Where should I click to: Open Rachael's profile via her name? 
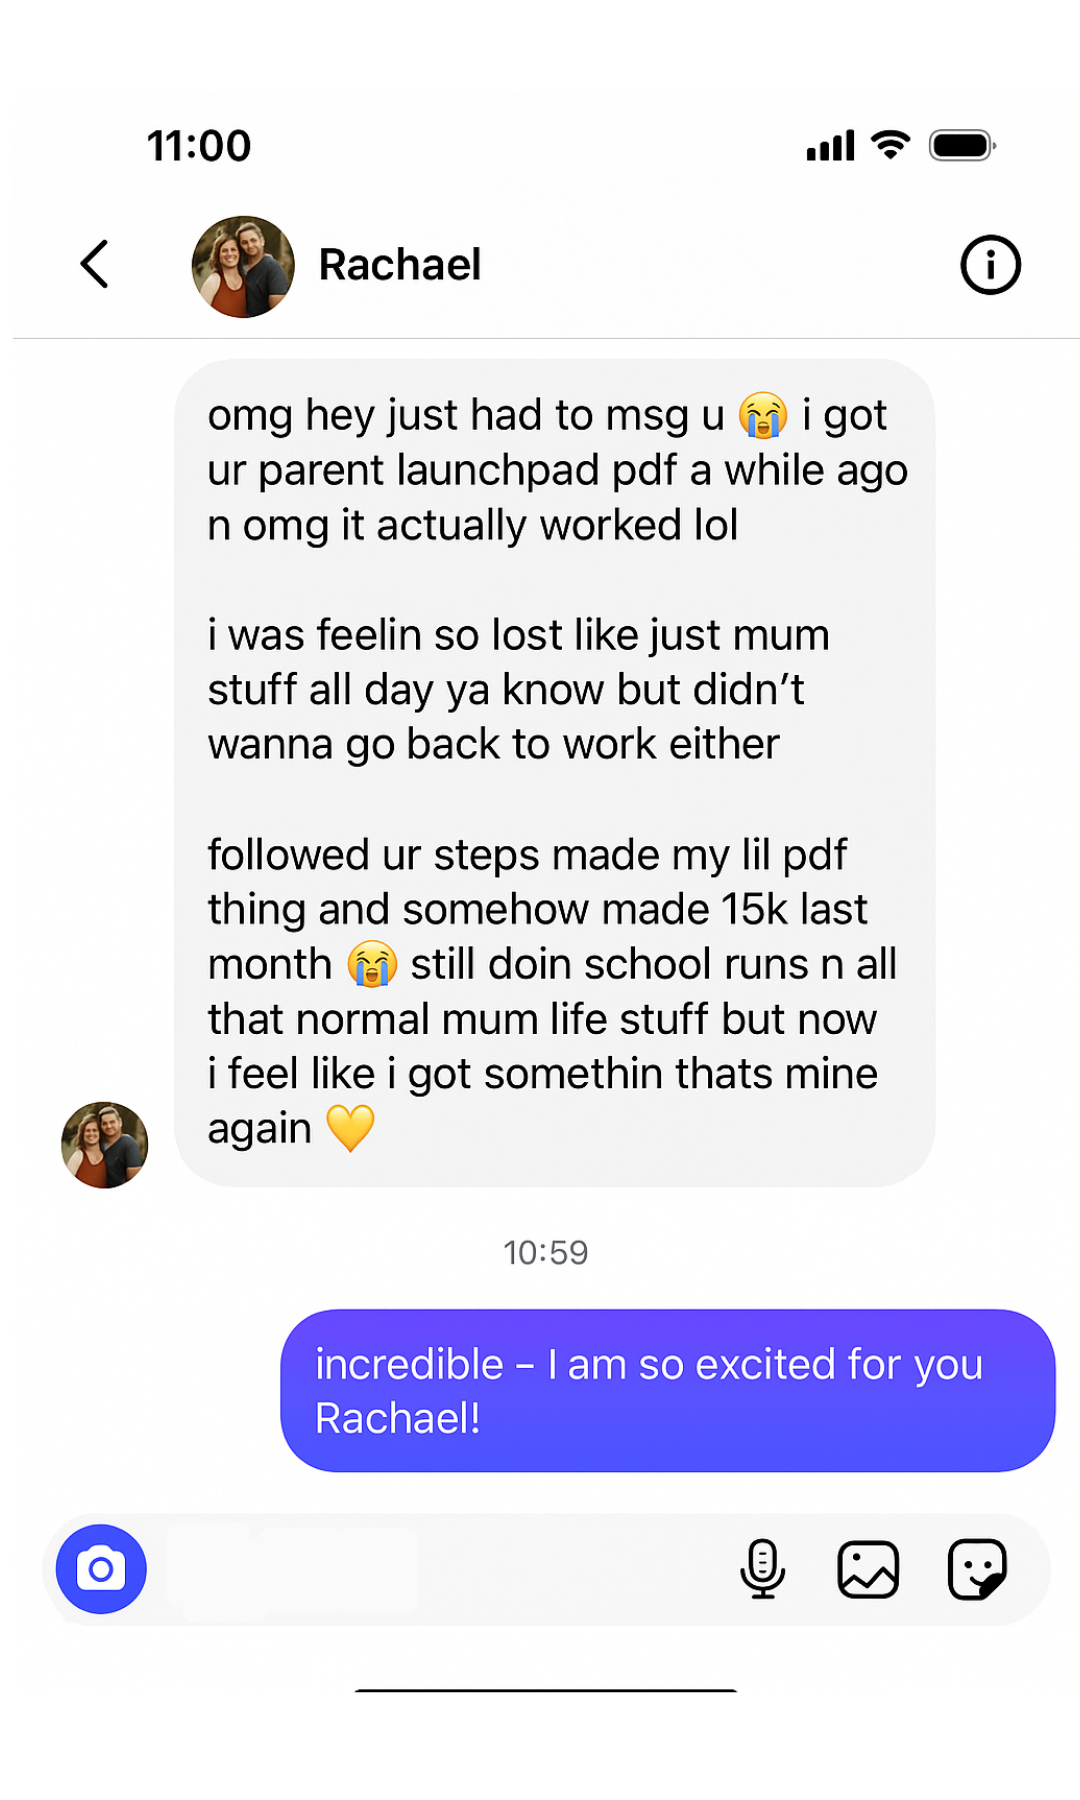pyautogui.click(x=400, y=265)
